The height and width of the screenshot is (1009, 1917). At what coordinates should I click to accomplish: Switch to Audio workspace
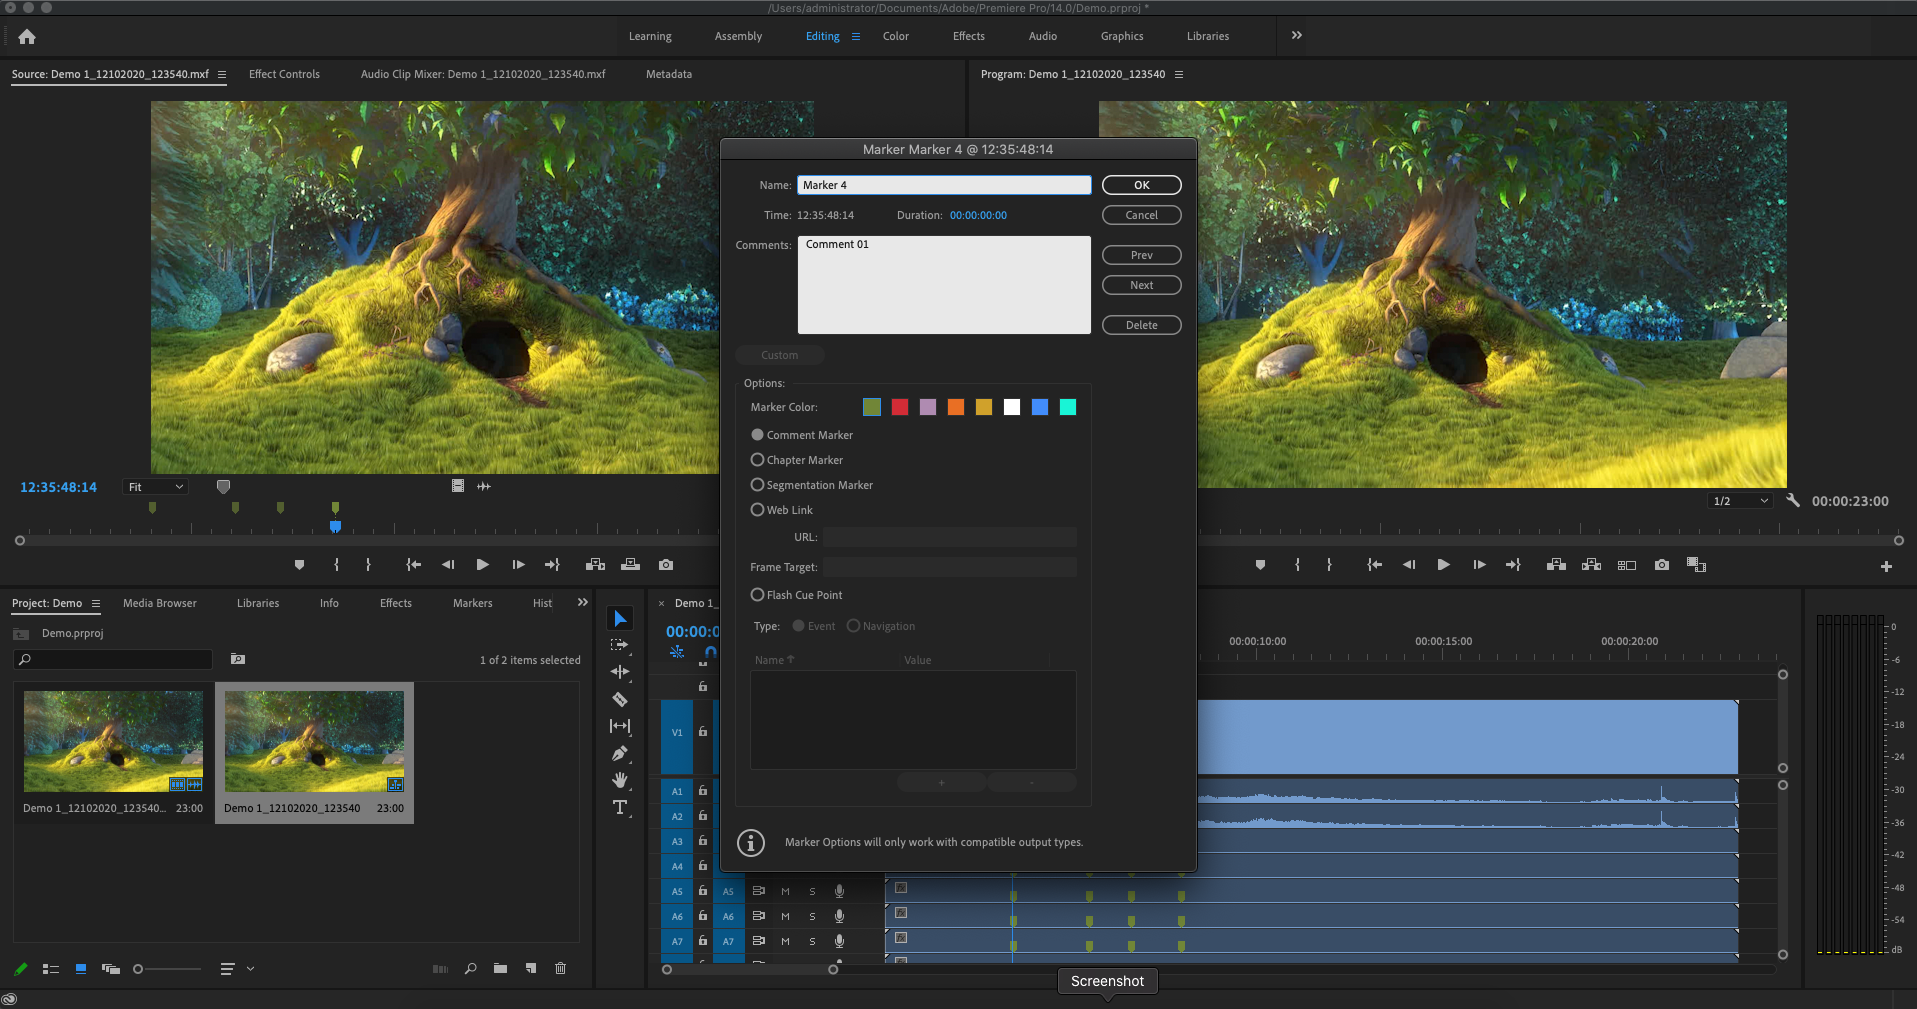[x=1043, y=37]
